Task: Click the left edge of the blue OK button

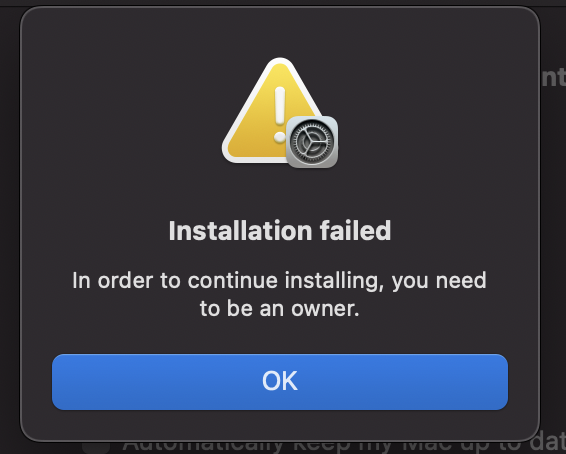Action: coord(58,382)
